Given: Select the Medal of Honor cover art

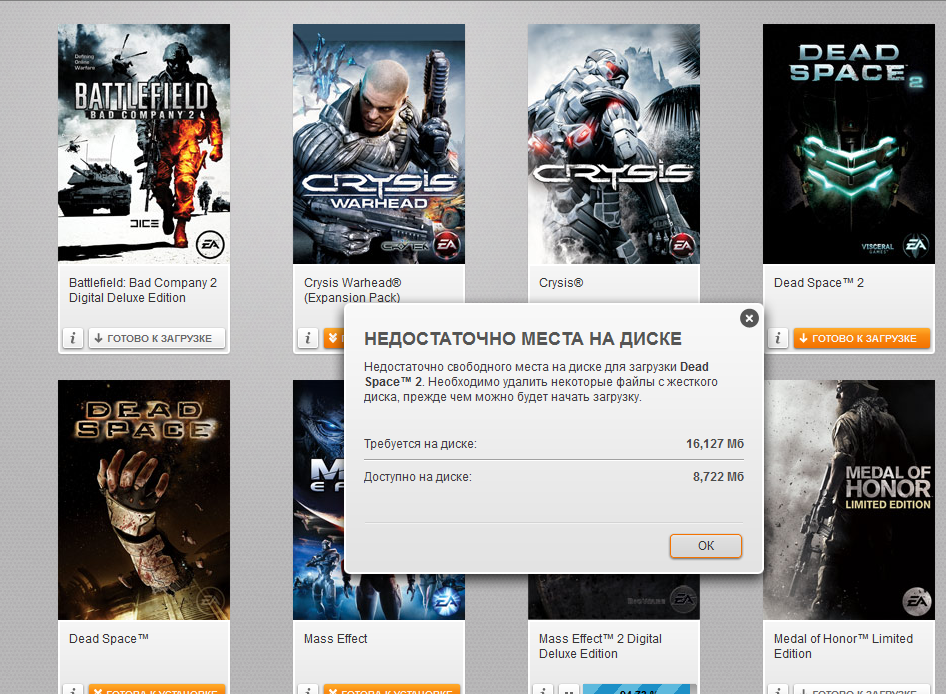Looking at the screenshot, I should tap(849, 500).
